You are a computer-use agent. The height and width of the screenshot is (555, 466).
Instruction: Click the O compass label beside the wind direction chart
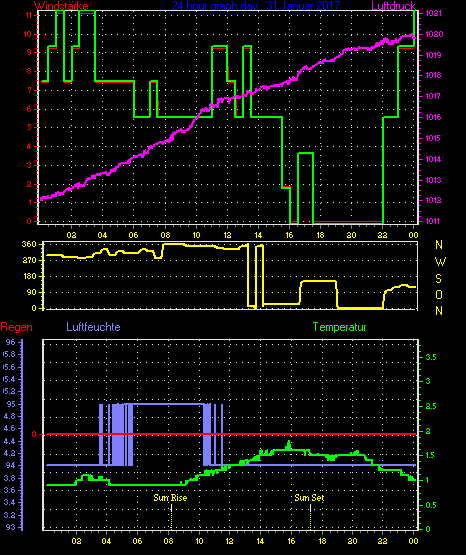click(439, 294)
